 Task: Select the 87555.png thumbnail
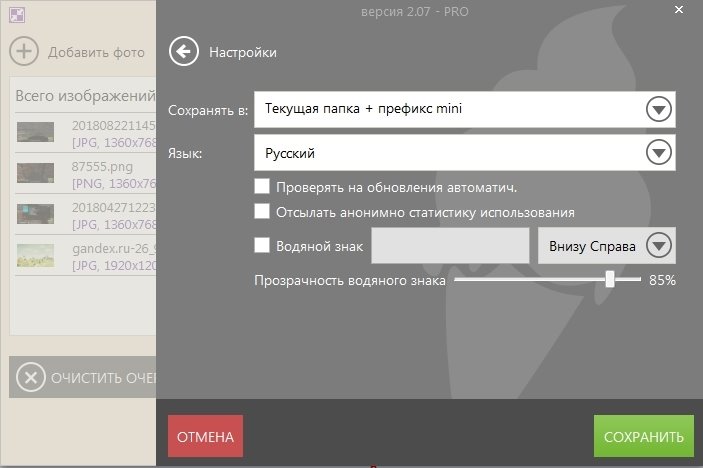coord(35,173)
